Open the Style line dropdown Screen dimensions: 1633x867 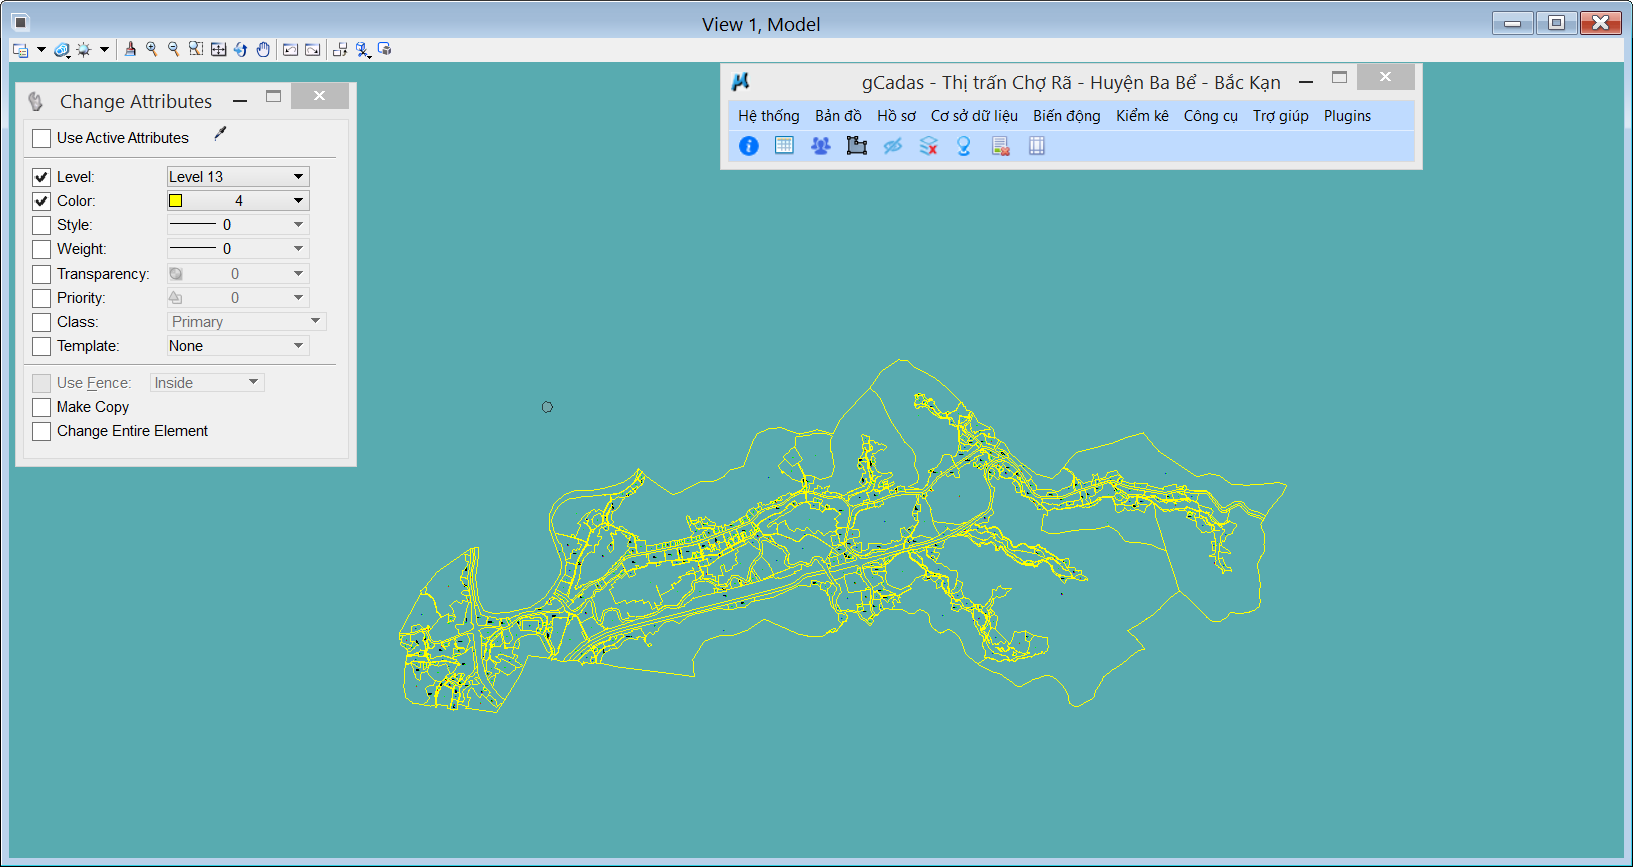tap(298, 225)
